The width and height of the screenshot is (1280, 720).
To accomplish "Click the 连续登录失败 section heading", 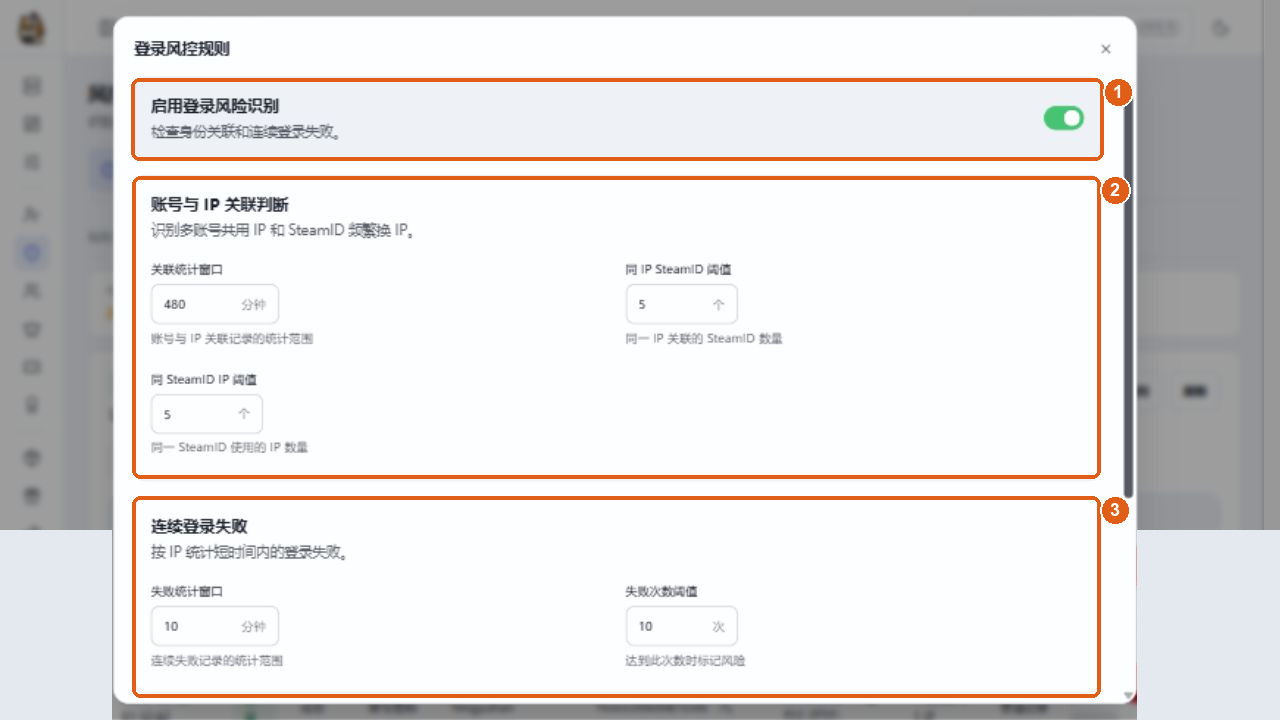I will [199, 526].
